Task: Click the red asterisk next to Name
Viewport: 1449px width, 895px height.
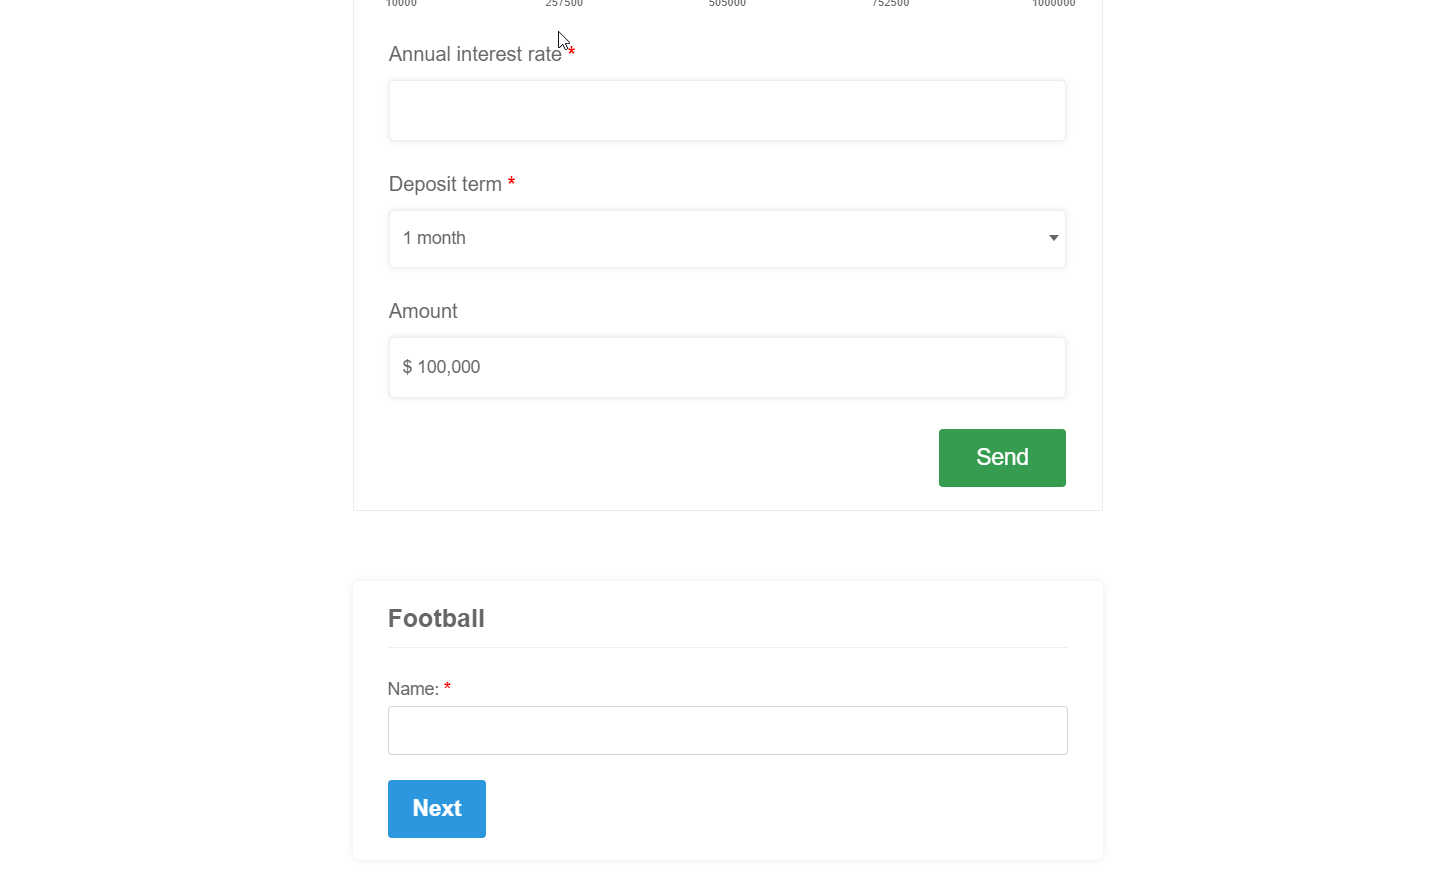Action: 447,687
